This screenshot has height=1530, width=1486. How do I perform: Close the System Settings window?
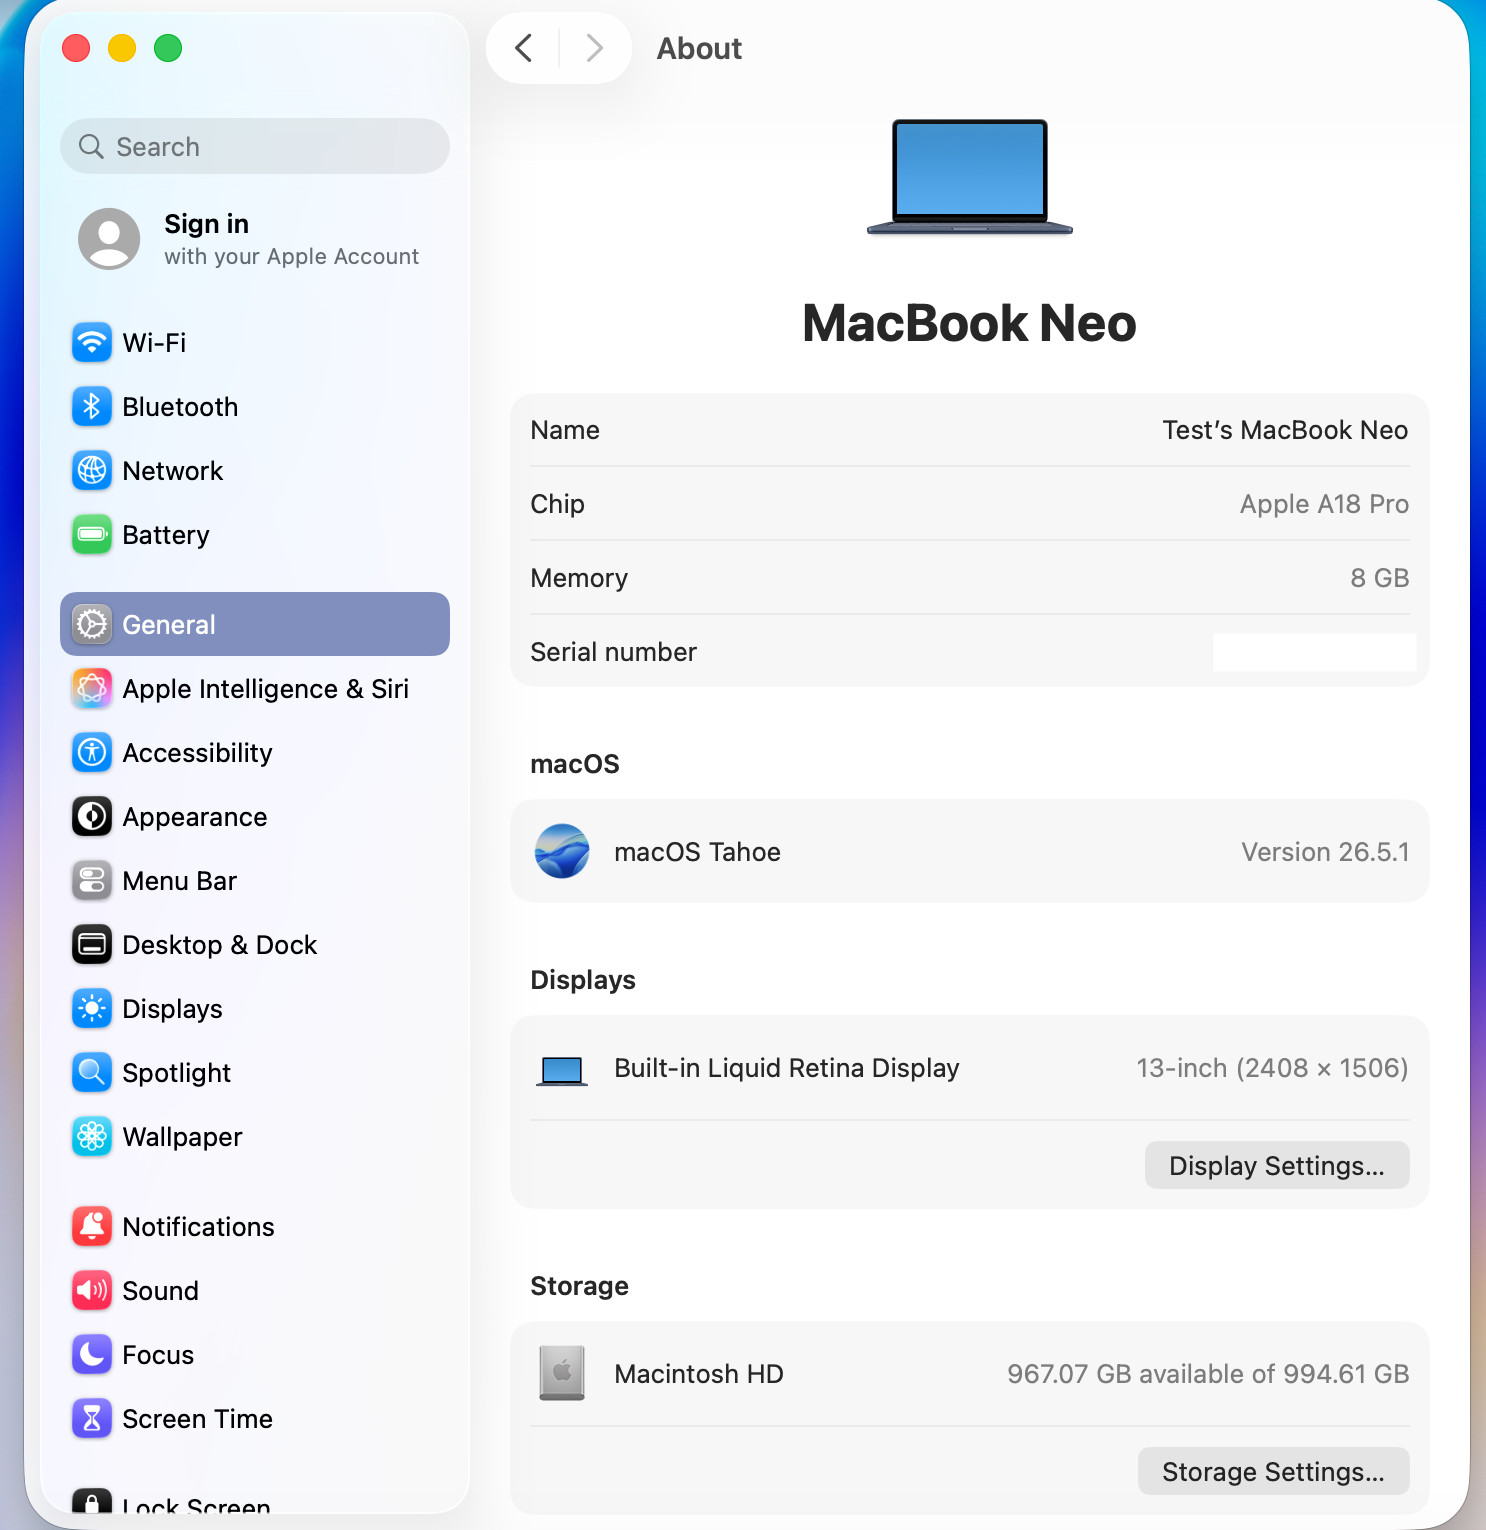pos(76,48)
